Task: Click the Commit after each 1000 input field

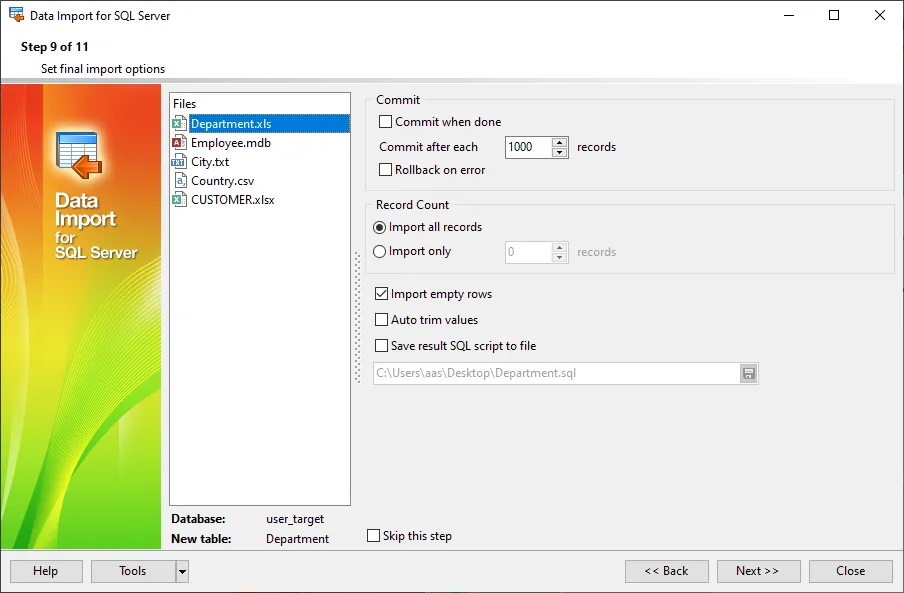Action: pyautogui.click(x=528, y=147)
